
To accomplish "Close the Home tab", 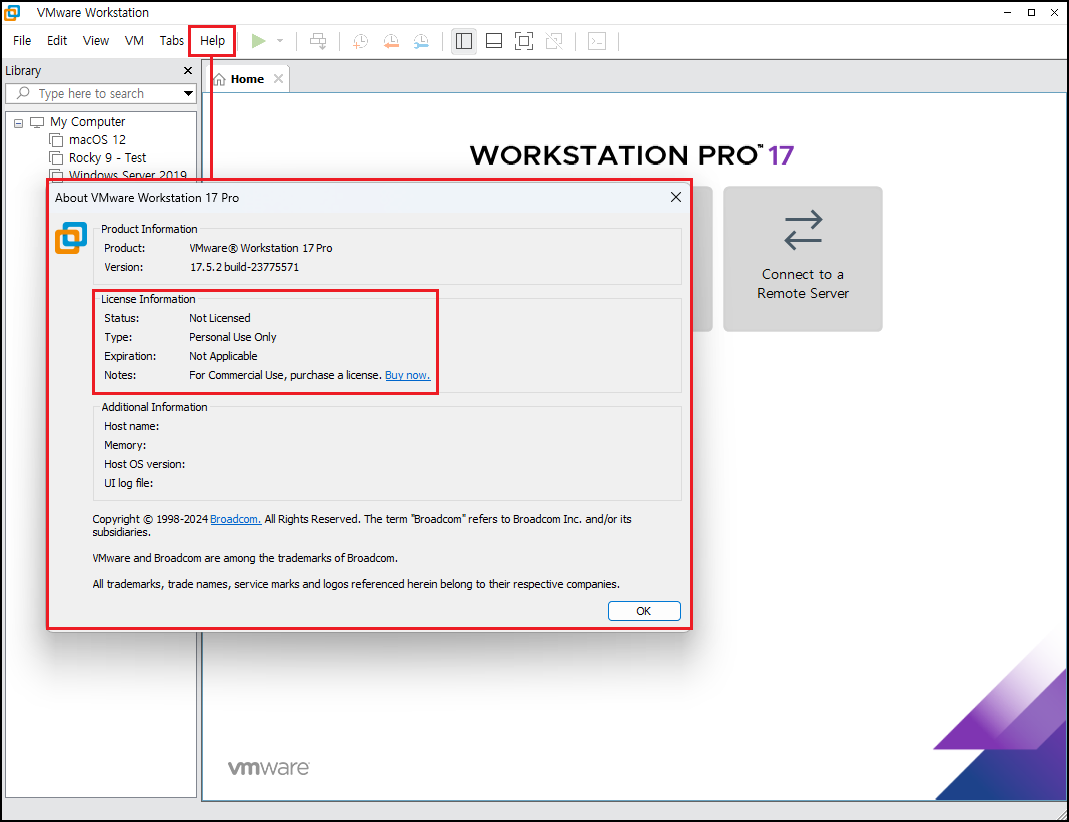I will pos(278,79).
